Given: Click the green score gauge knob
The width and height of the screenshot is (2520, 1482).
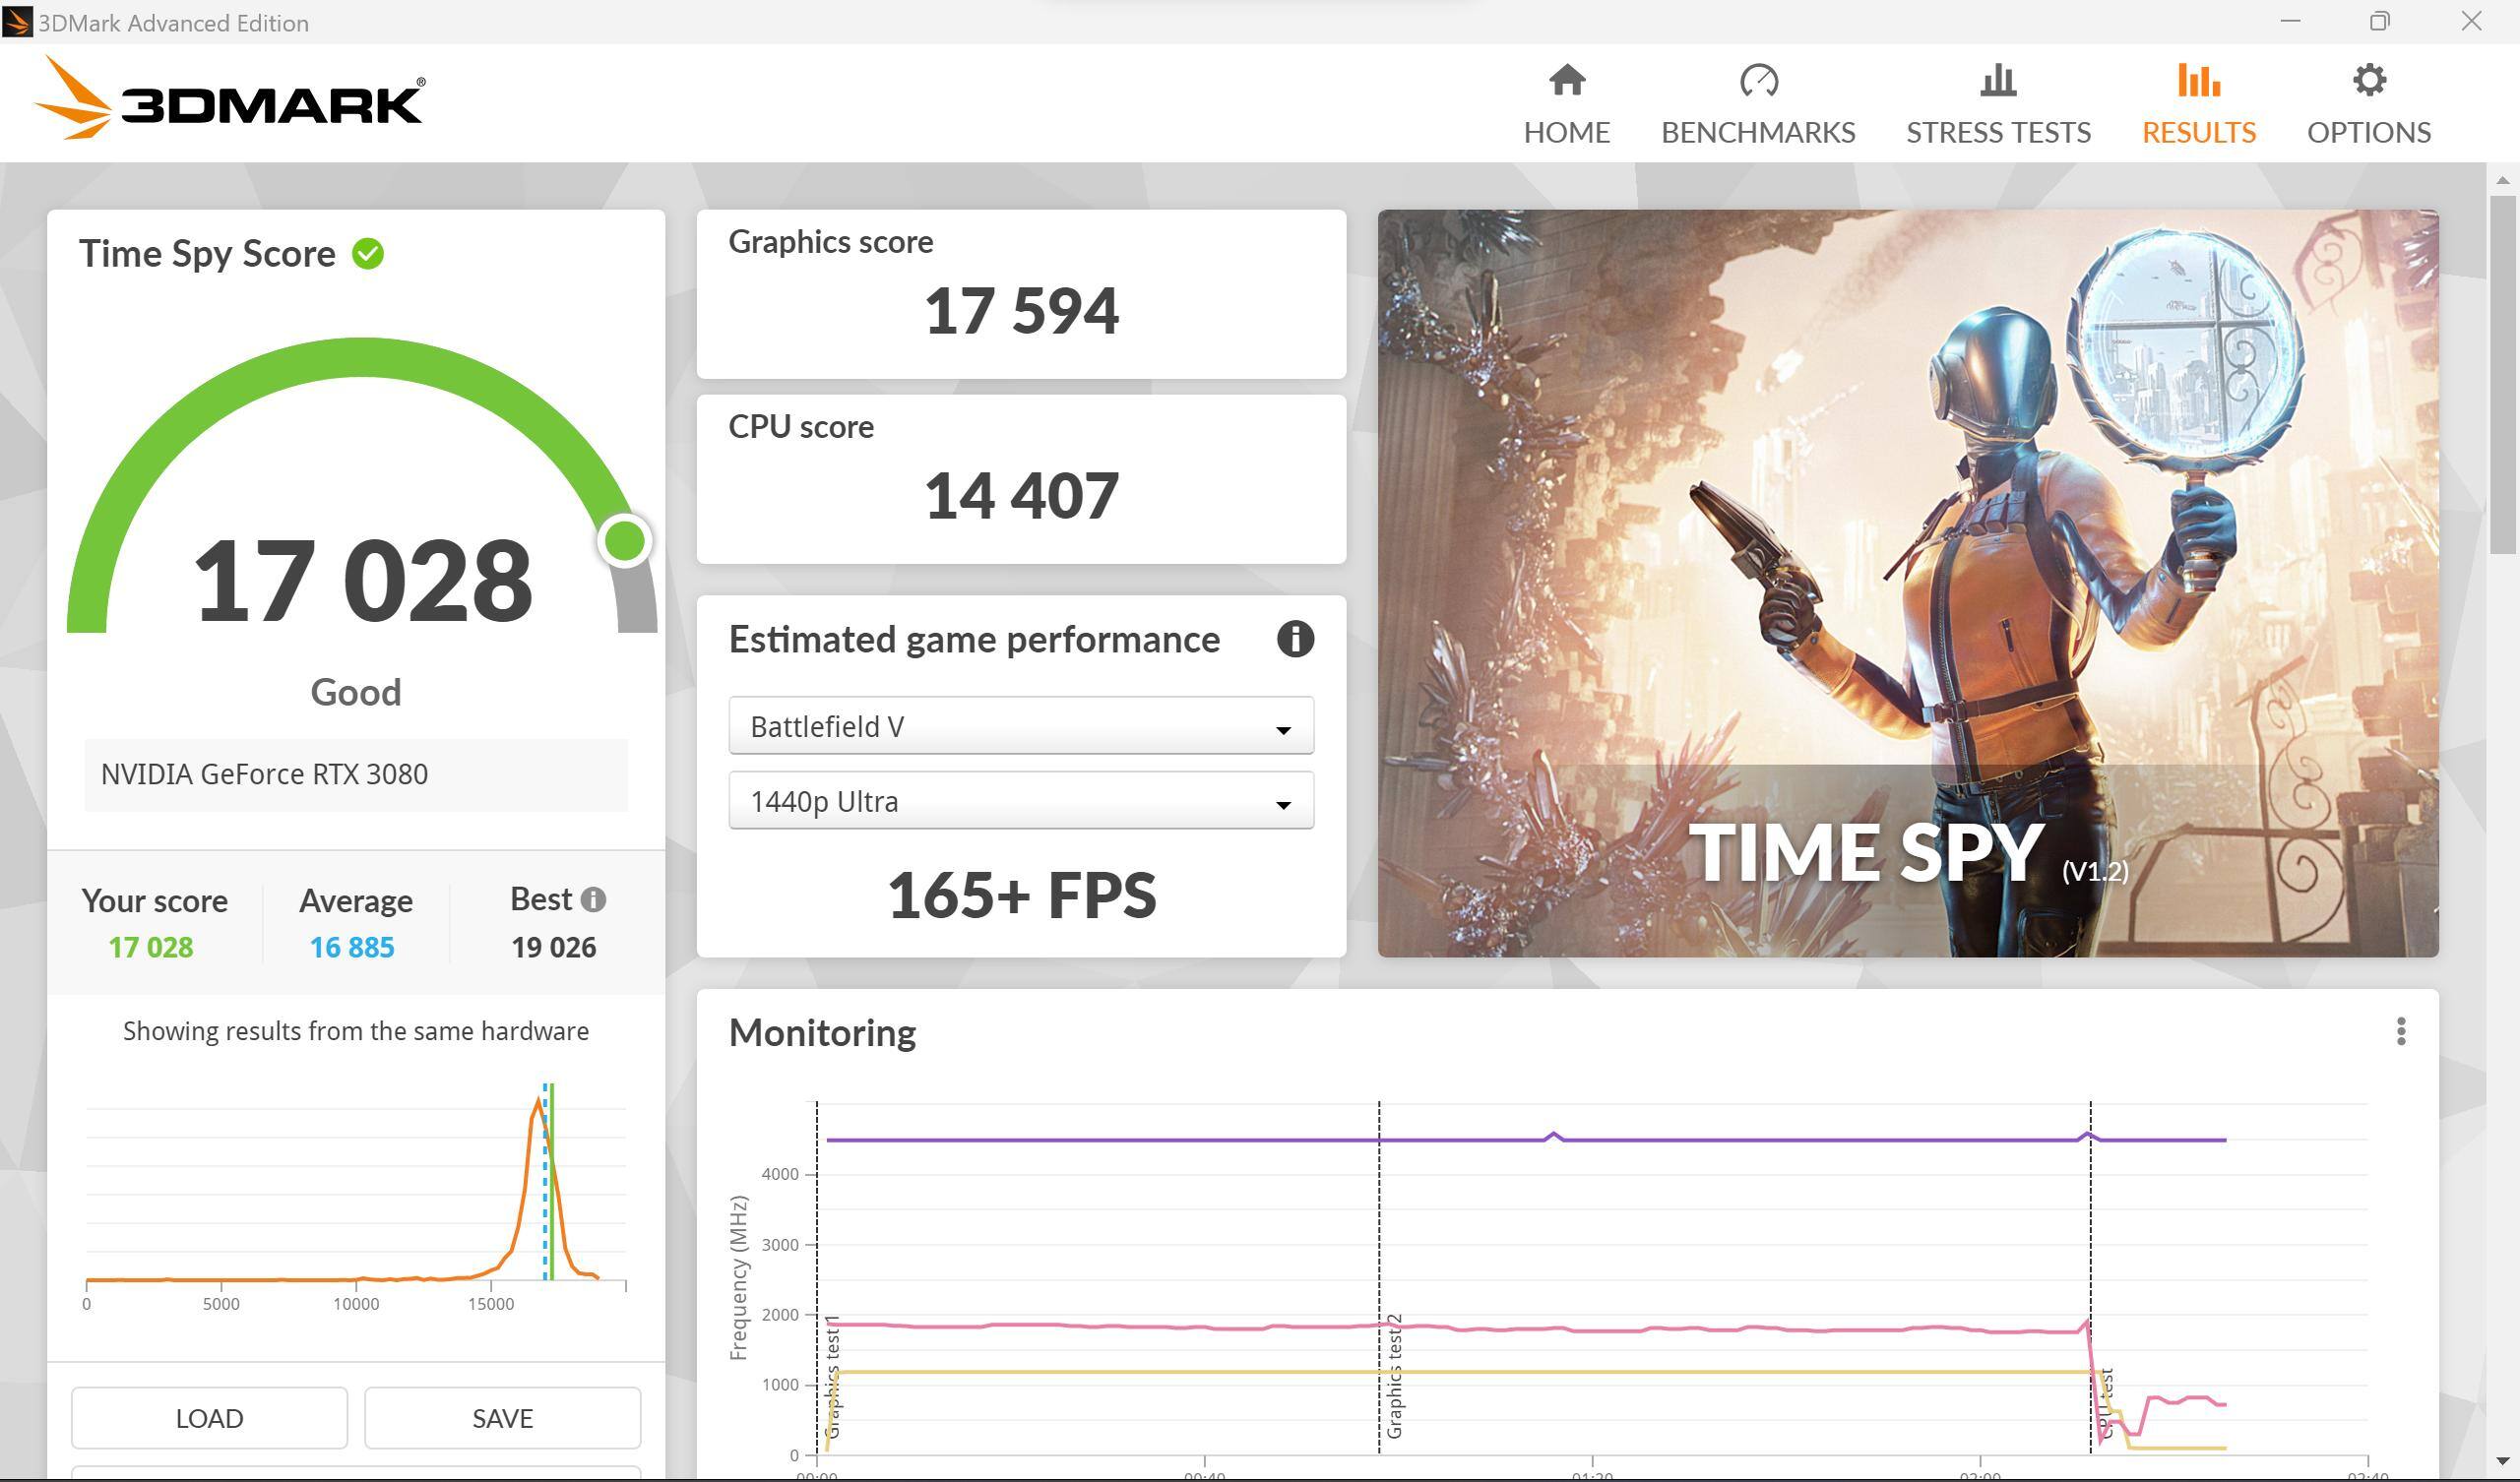Looking at the screenshot, I should point(625,541).
